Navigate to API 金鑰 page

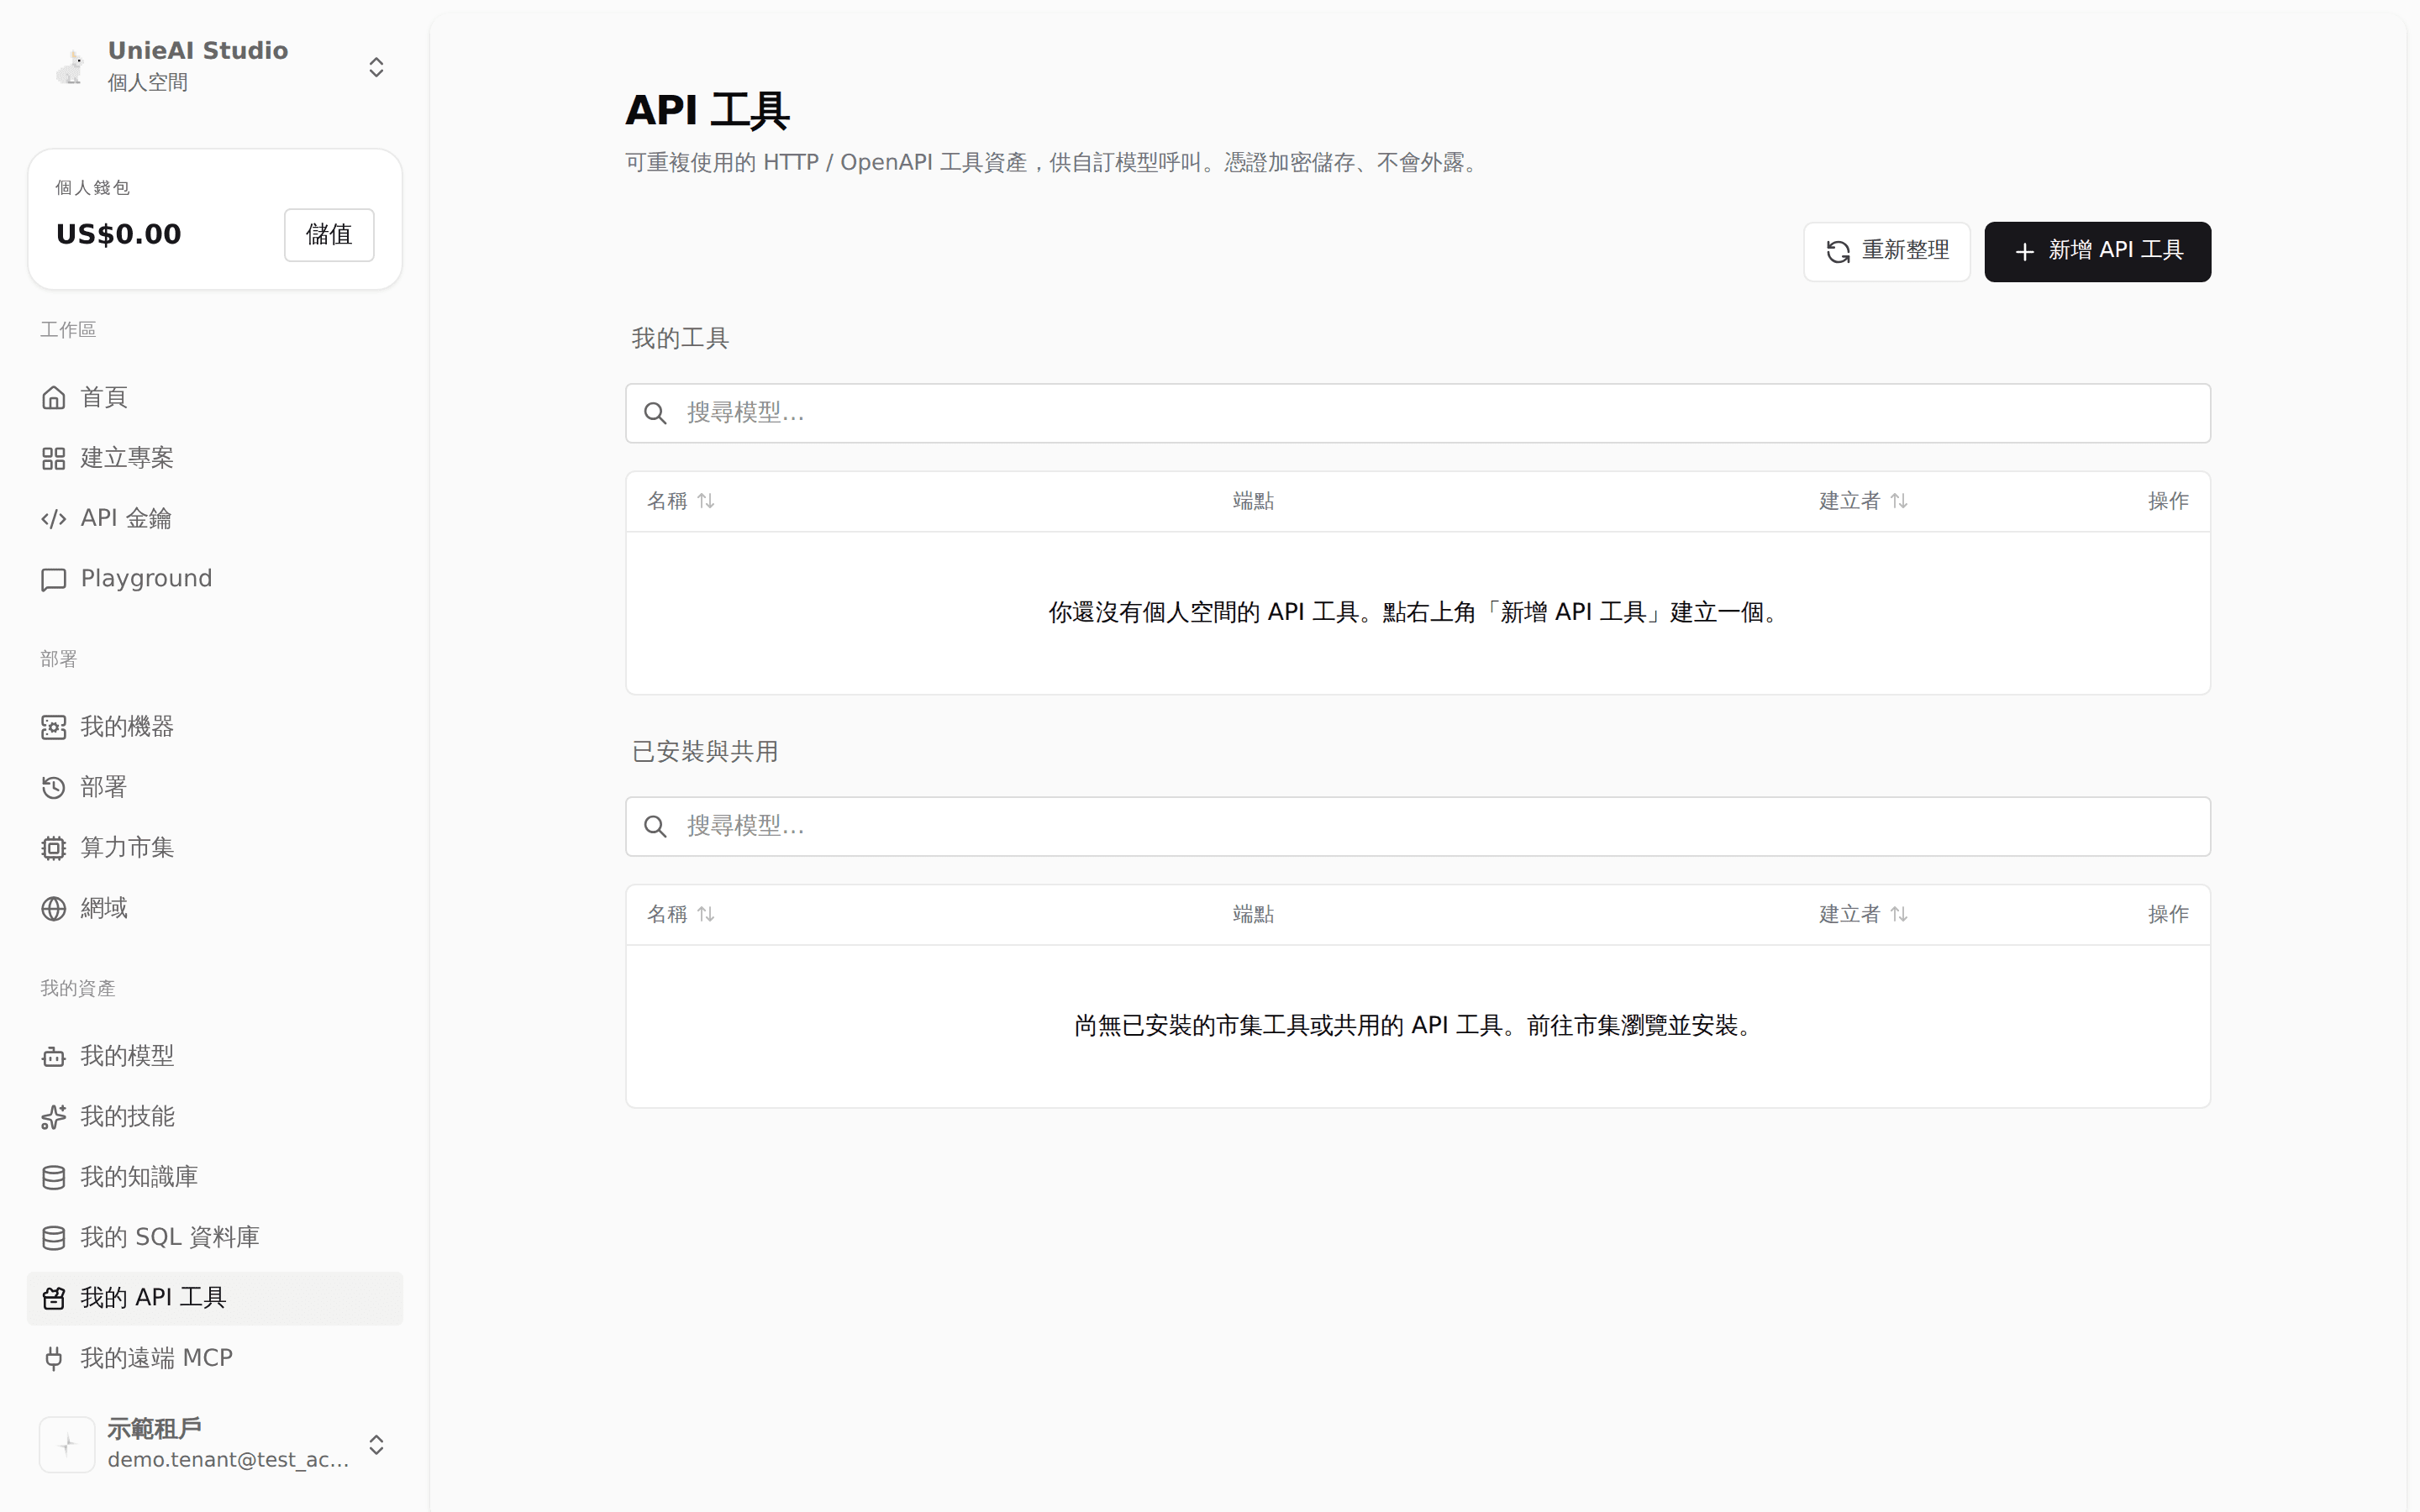215,519
